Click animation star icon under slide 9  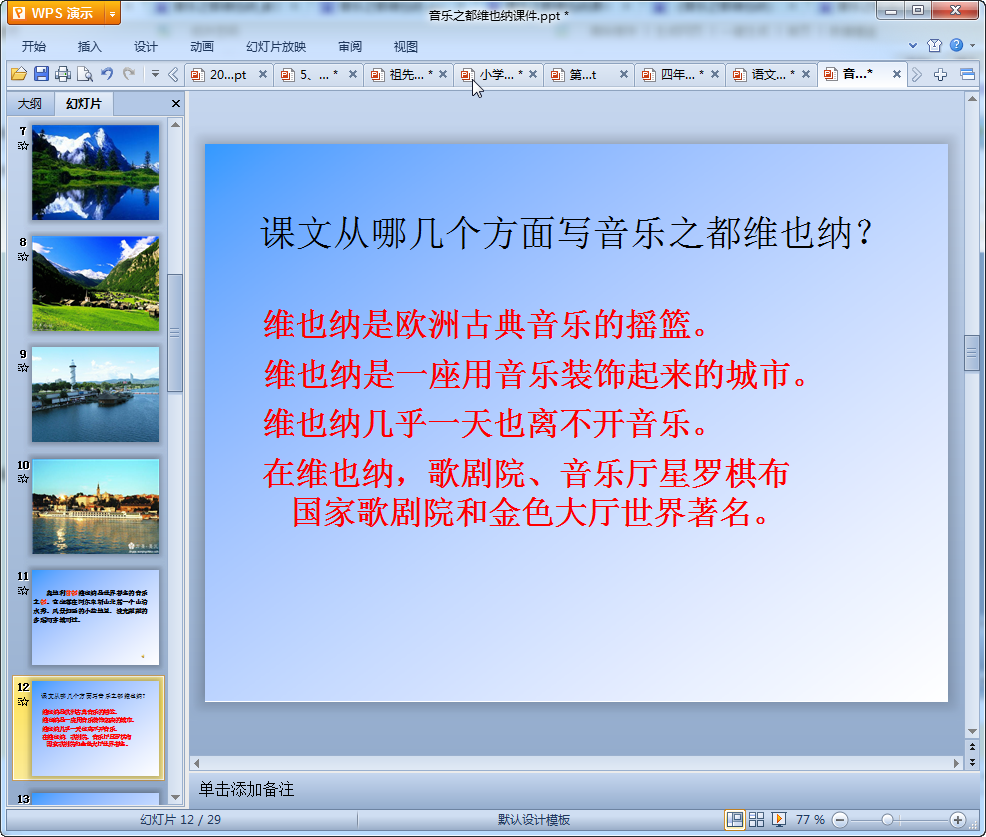point(23,368)
